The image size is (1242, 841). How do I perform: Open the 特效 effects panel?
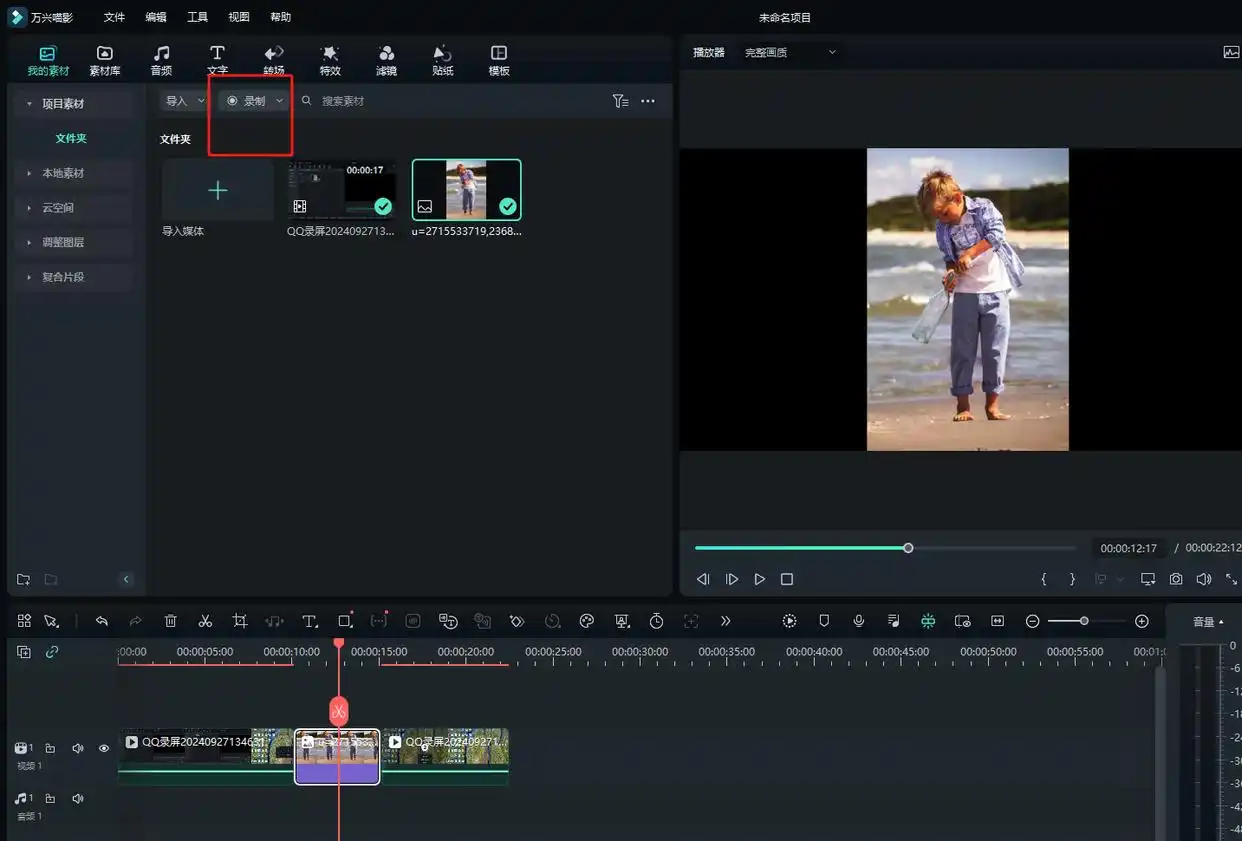(330, 60)
